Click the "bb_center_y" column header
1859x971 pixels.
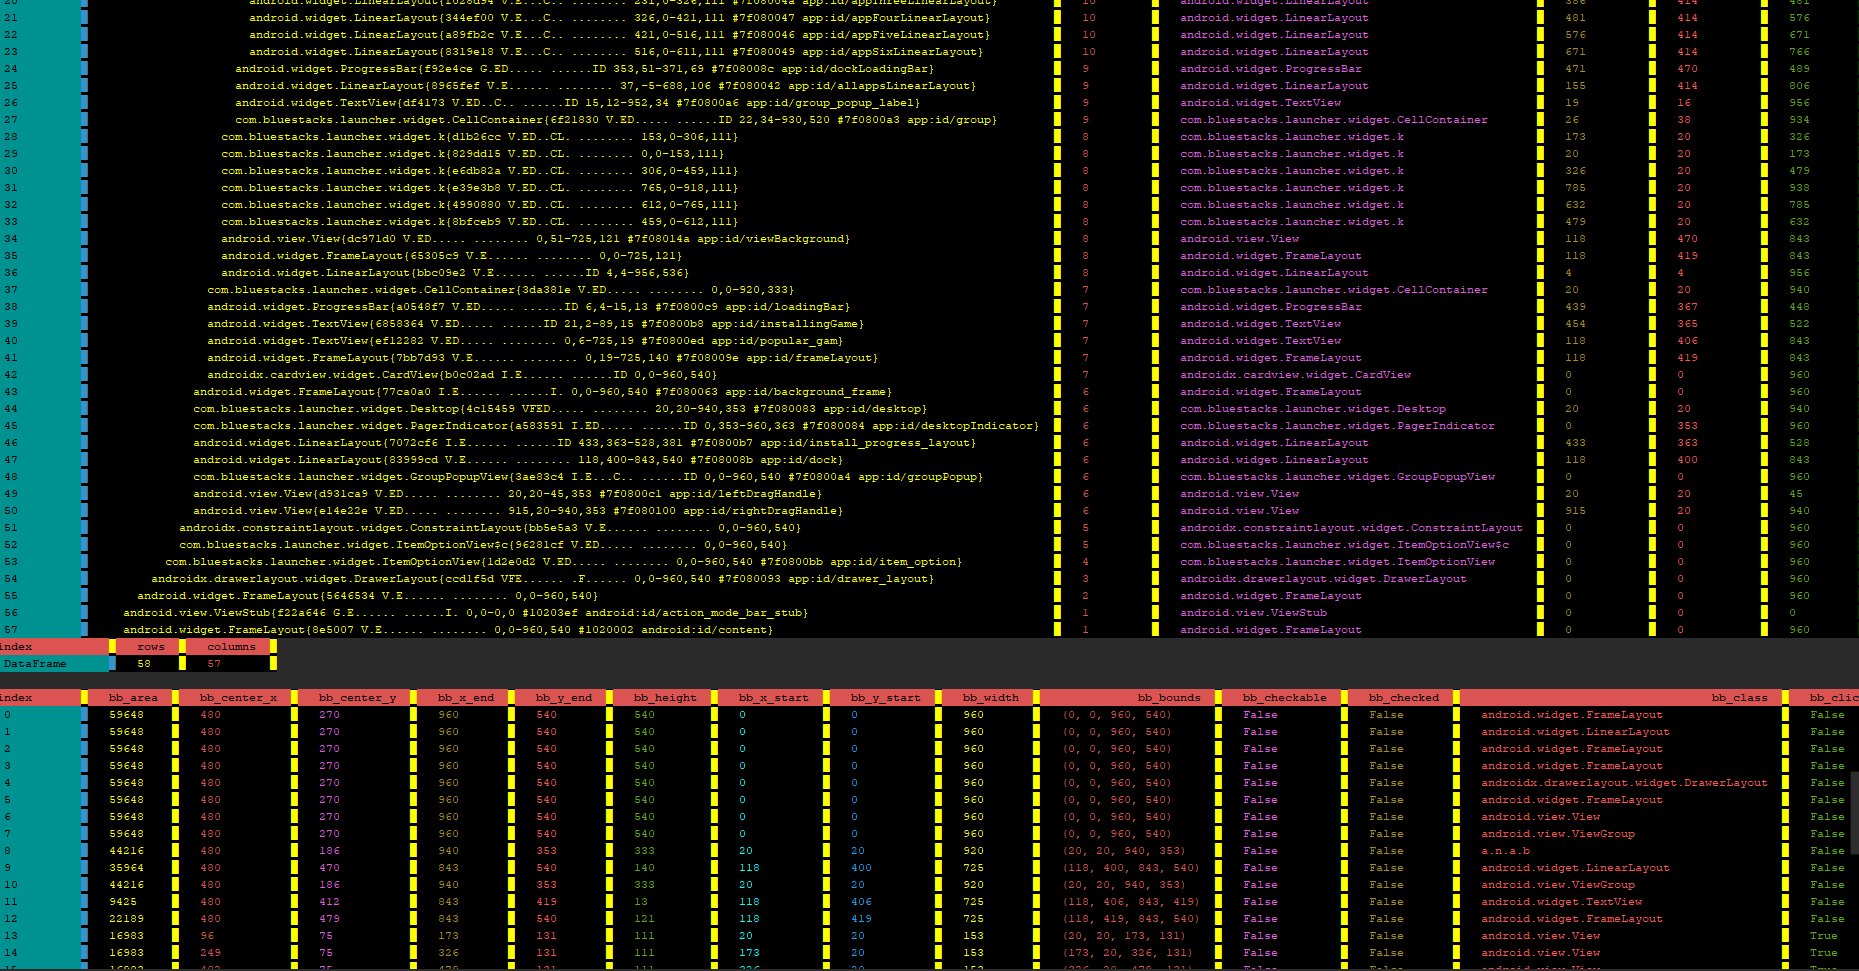pos(357,697)
